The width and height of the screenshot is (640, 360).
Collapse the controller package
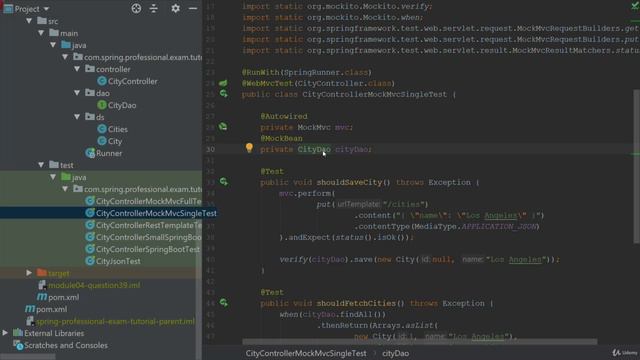click(x=77, y=69)
